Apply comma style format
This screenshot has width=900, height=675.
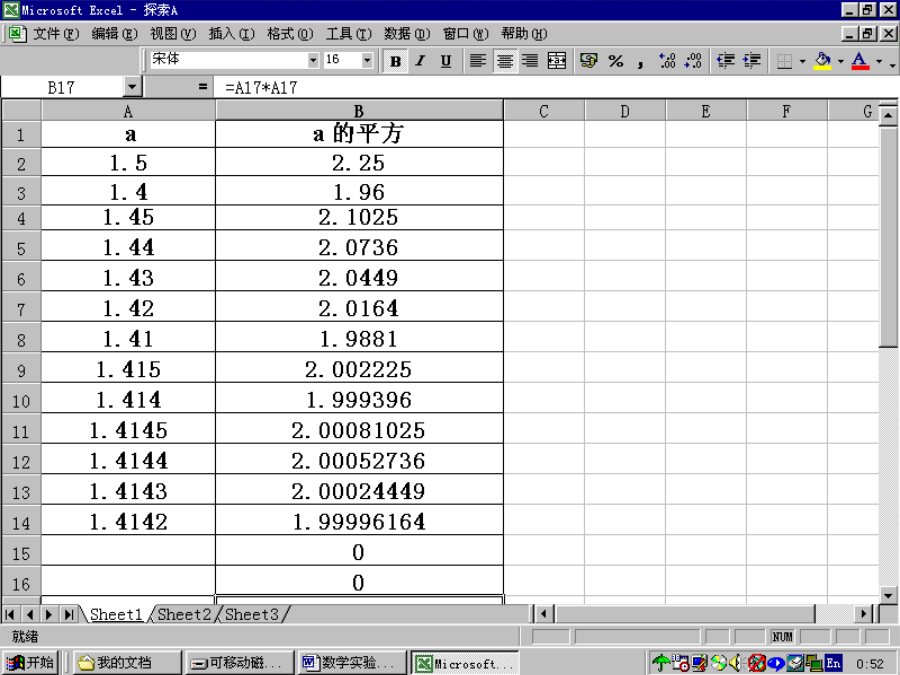click(x=640, y=61)
